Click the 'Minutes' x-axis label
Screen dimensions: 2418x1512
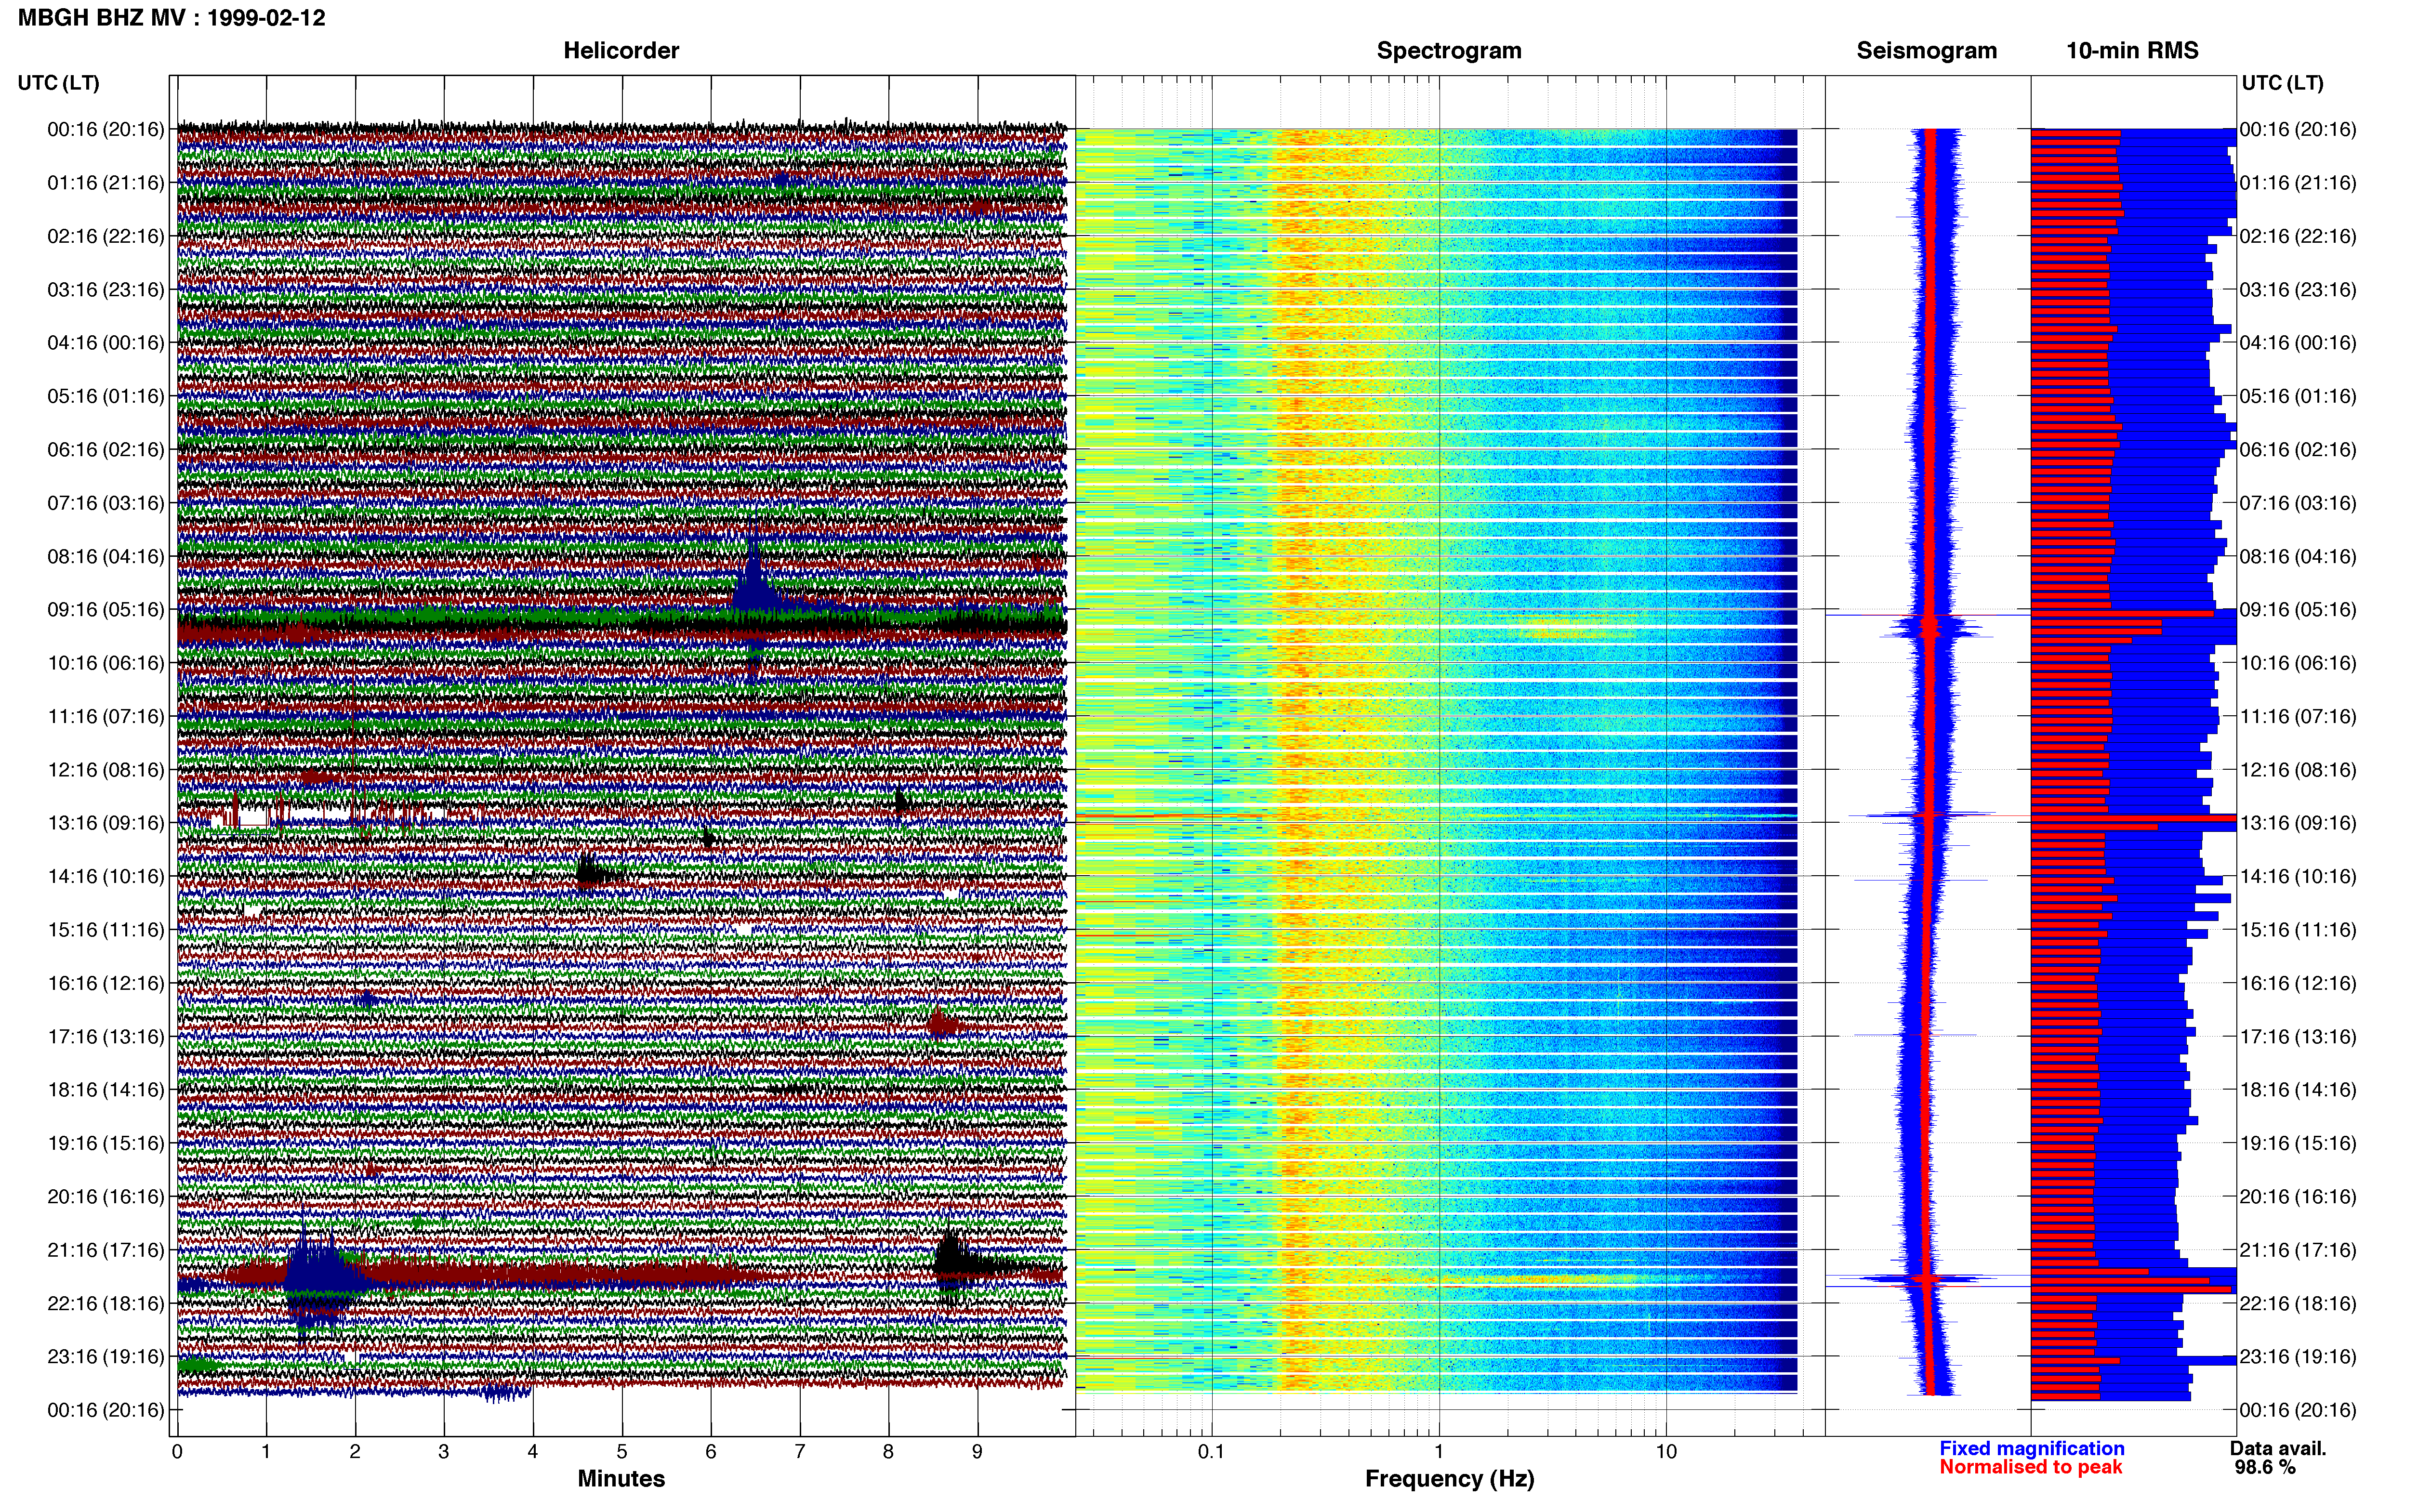point(621,1478)
